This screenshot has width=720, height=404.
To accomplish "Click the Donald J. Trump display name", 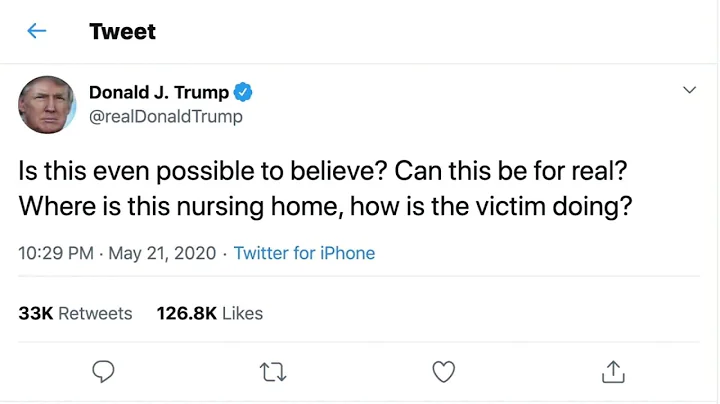I will 158,93.
